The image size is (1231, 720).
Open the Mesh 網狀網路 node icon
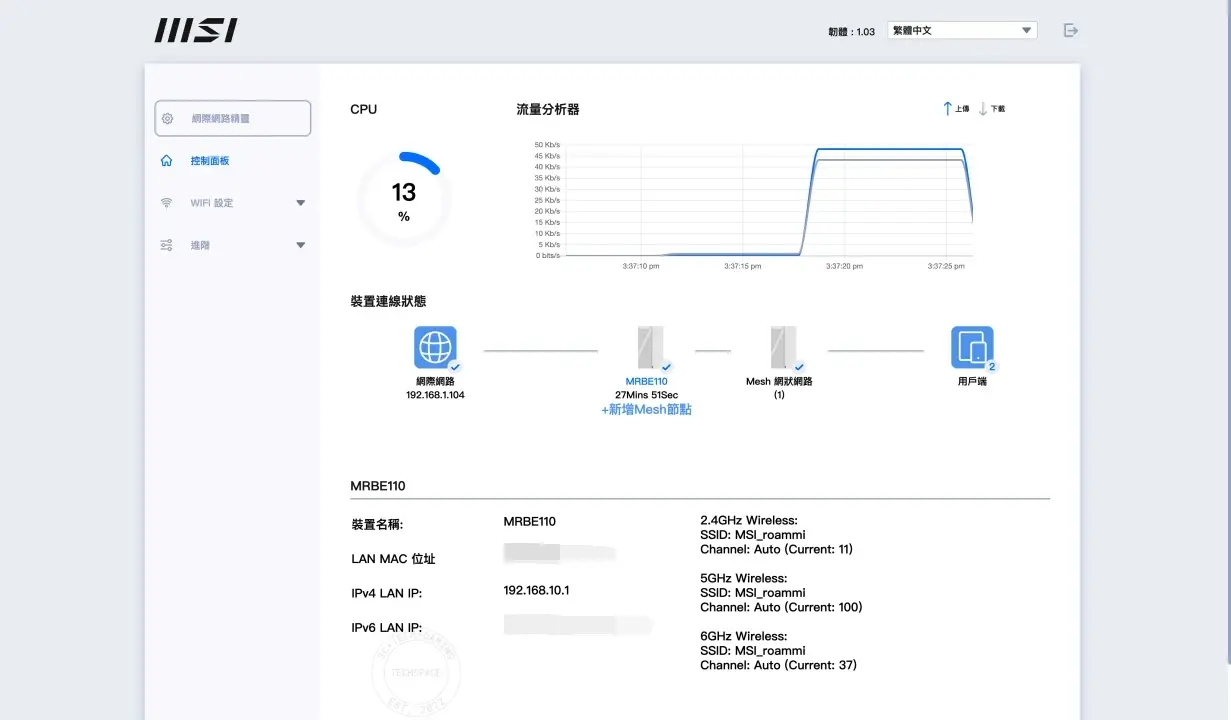(782, 348)
